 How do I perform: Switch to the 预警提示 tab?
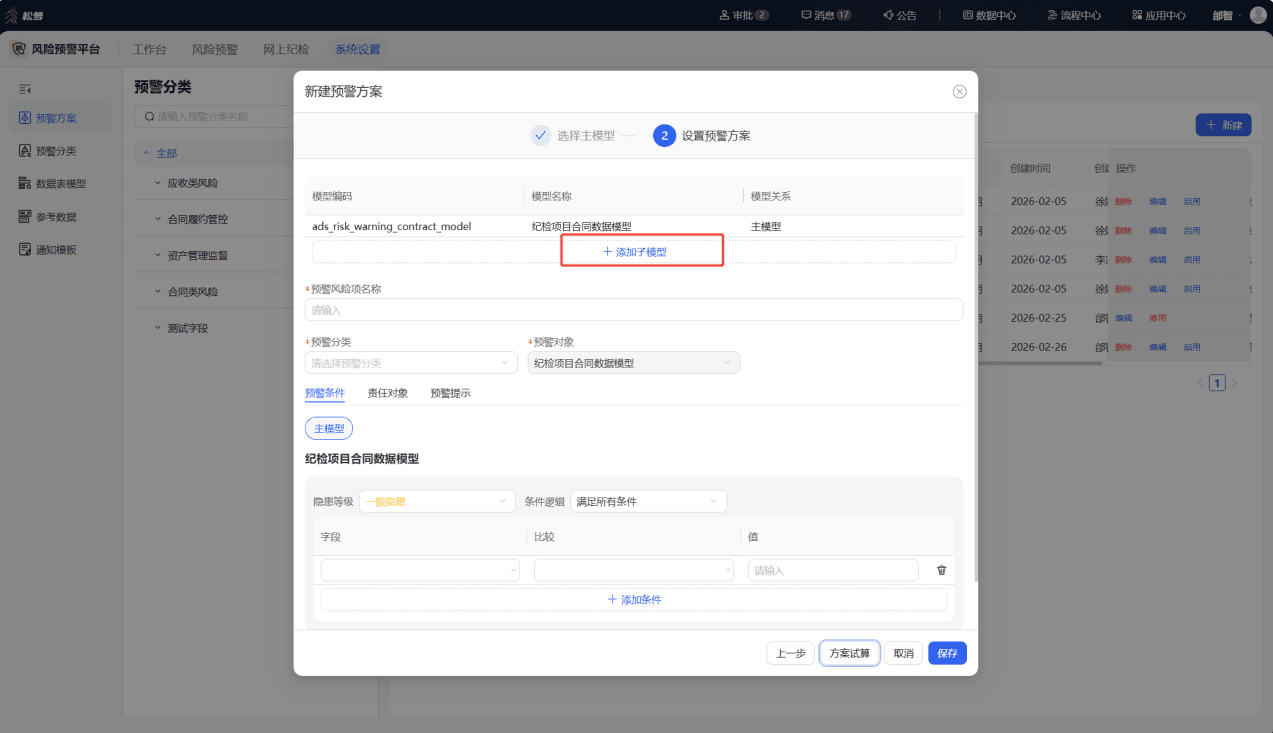(450, 393)
